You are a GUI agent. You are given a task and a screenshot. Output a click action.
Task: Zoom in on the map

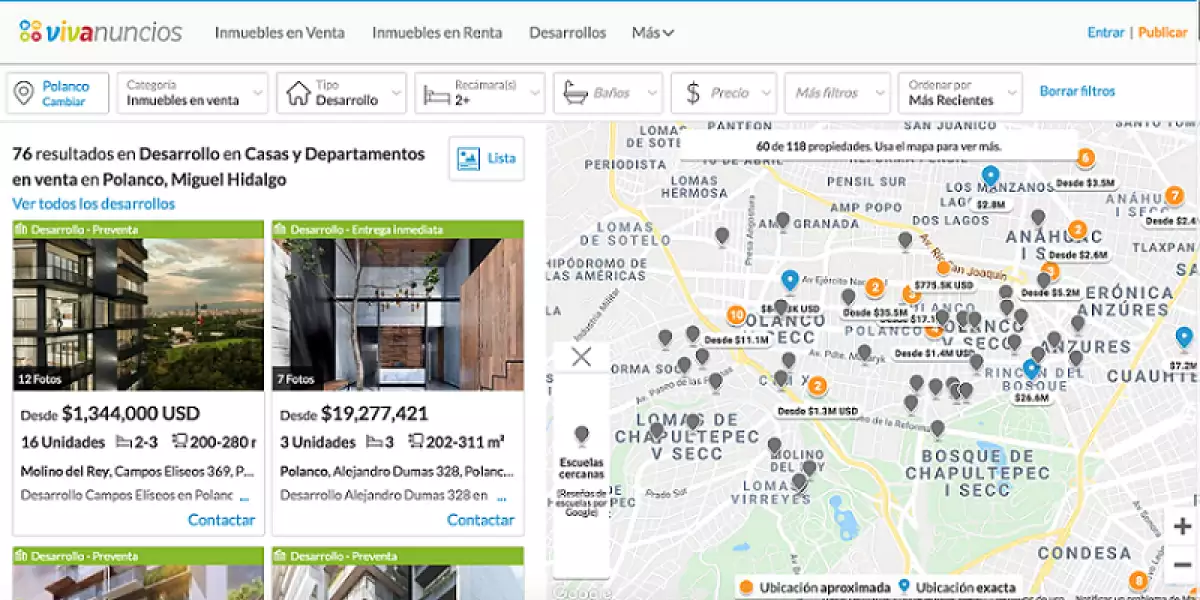pyautogui.click(x=1182, y=526)
